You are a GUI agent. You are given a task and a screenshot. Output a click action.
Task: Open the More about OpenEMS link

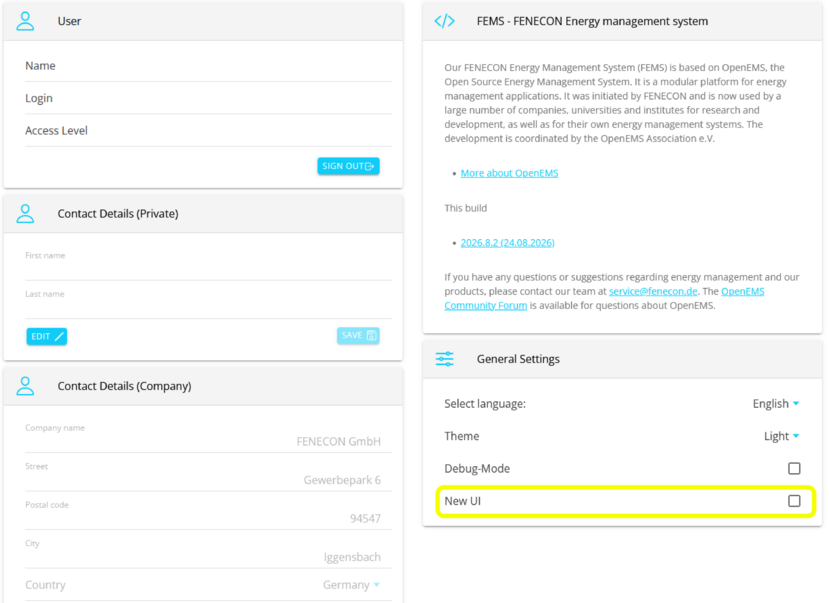point(509,173)
